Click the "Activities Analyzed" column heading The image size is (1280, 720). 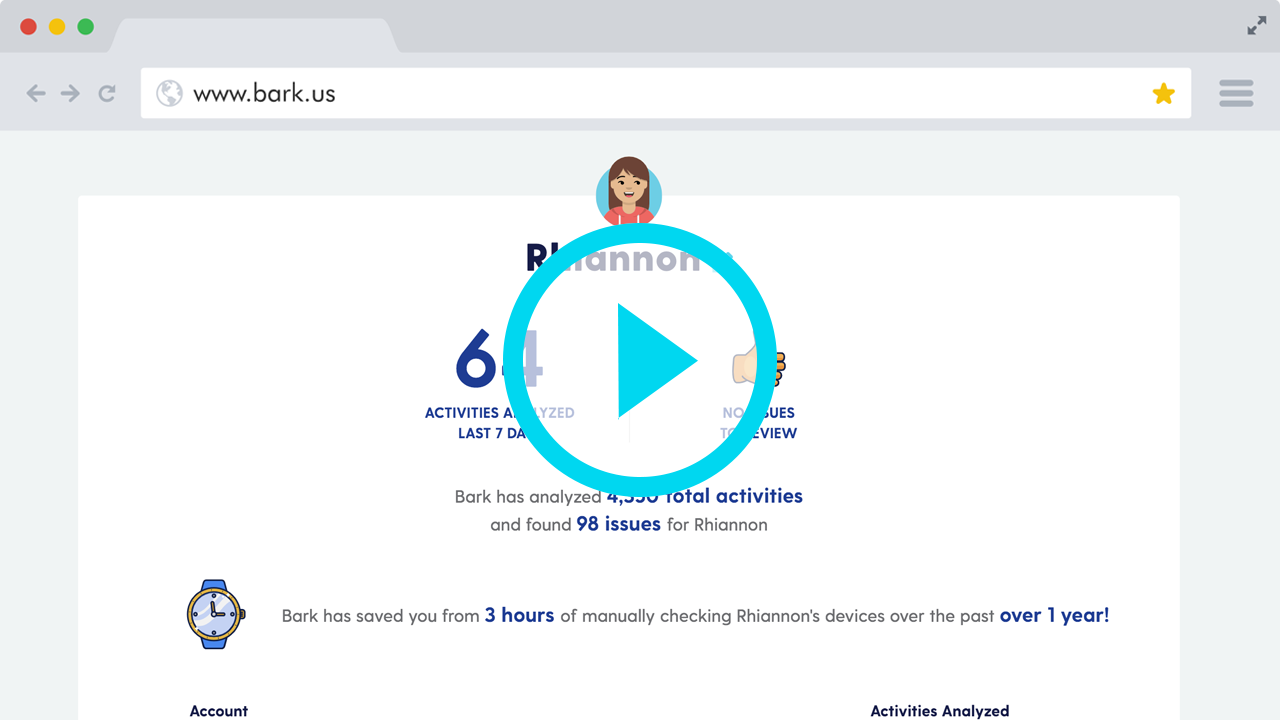[939, 711]
